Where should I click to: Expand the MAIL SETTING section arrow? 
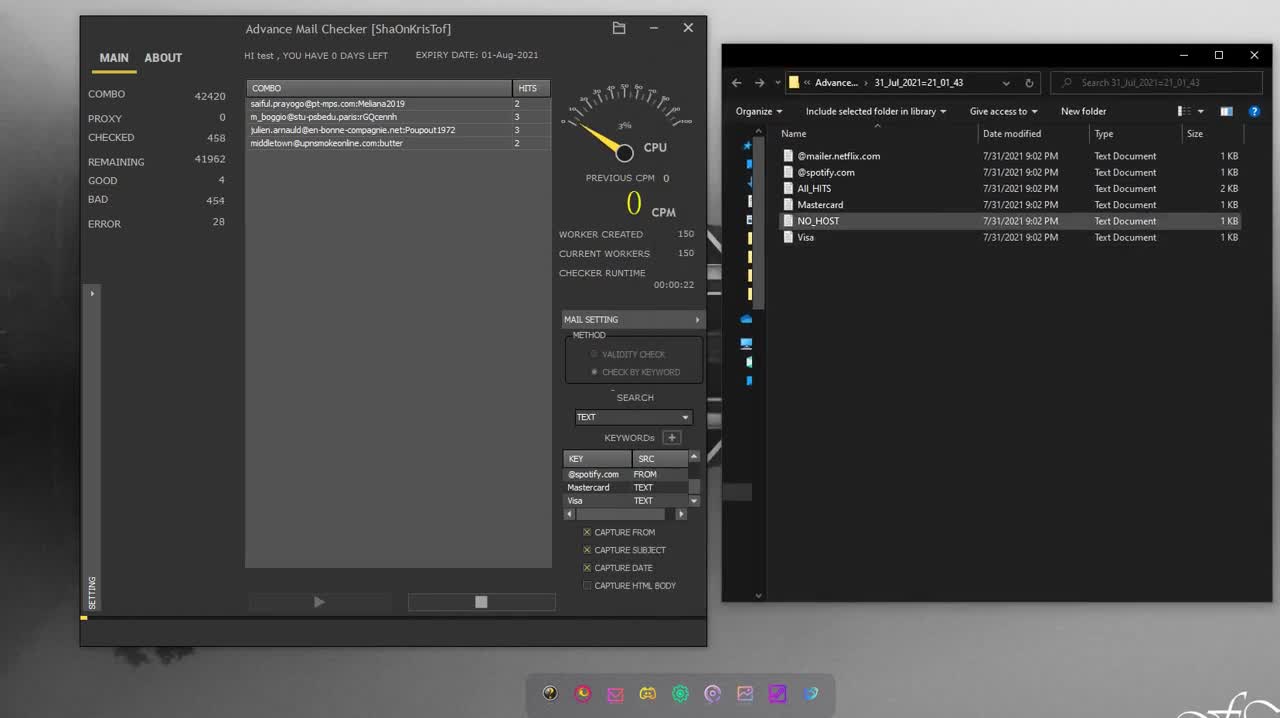(x=698, y=319)
